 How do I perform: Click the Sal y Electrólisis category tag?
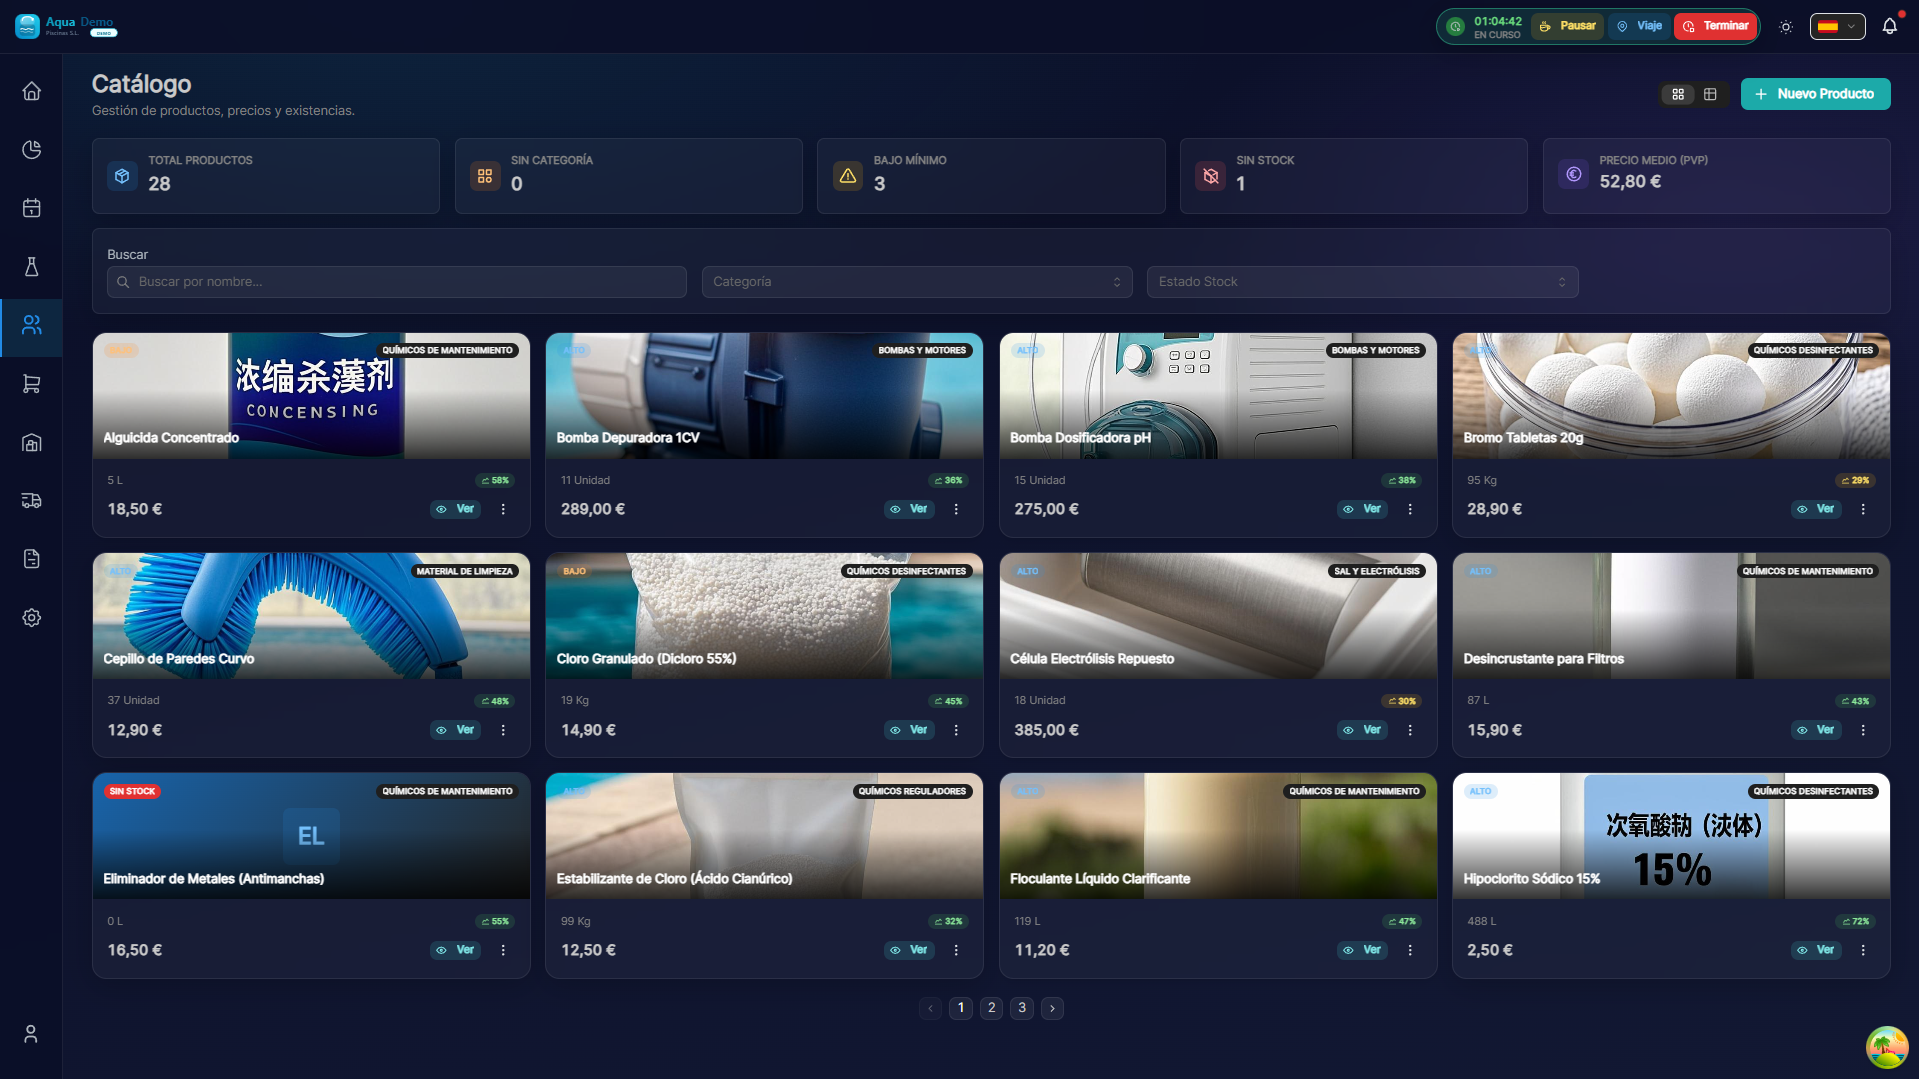click(x=1377, y=572)
